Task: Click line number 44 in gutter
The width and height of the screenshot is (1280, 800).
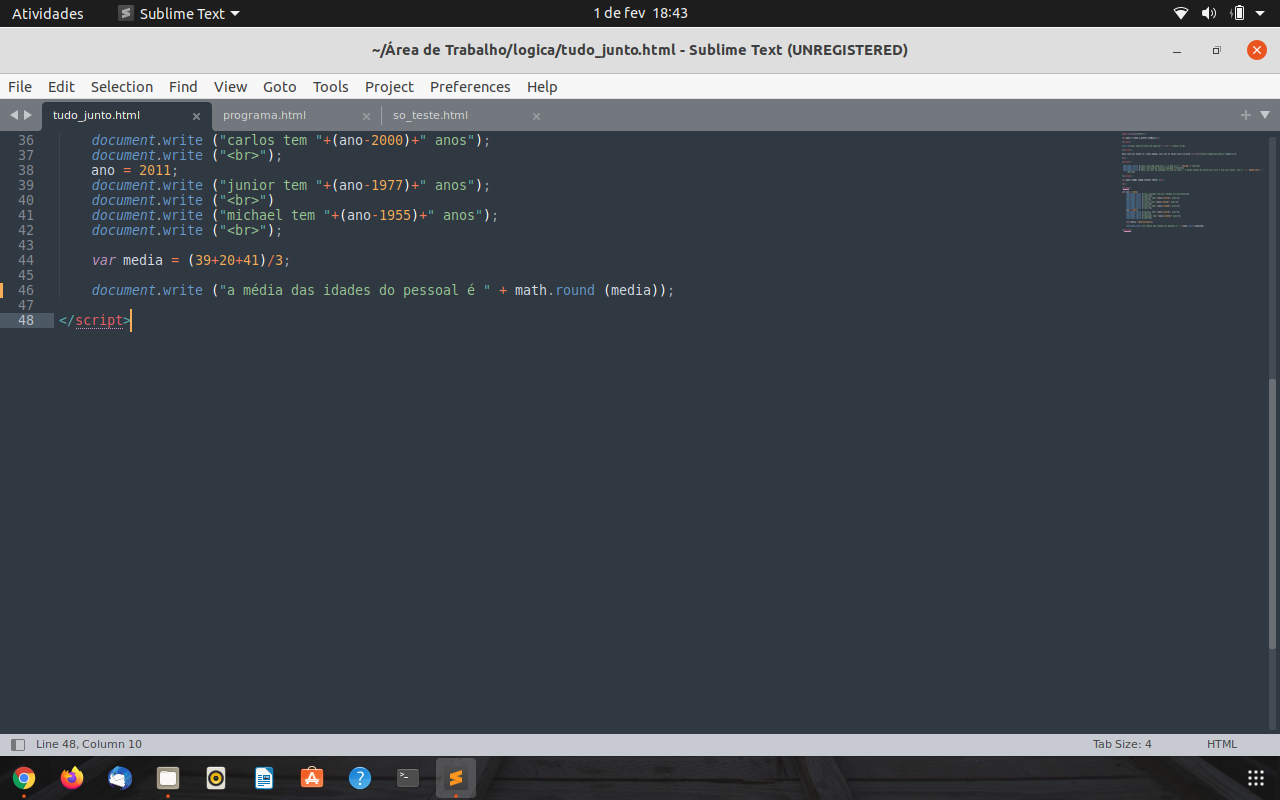Action: pos(26,260)
